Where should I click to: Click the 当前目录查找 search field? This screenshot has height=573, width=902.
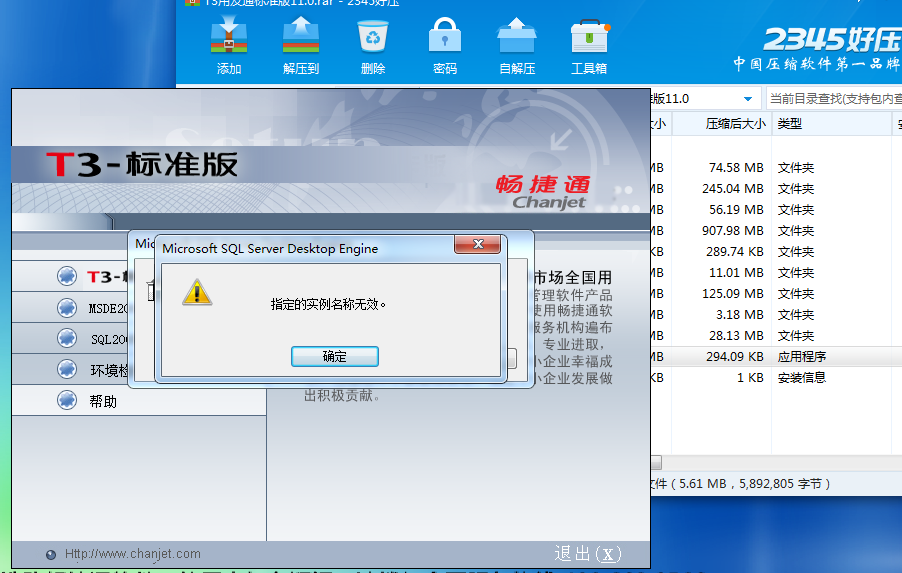click(834, 99)
